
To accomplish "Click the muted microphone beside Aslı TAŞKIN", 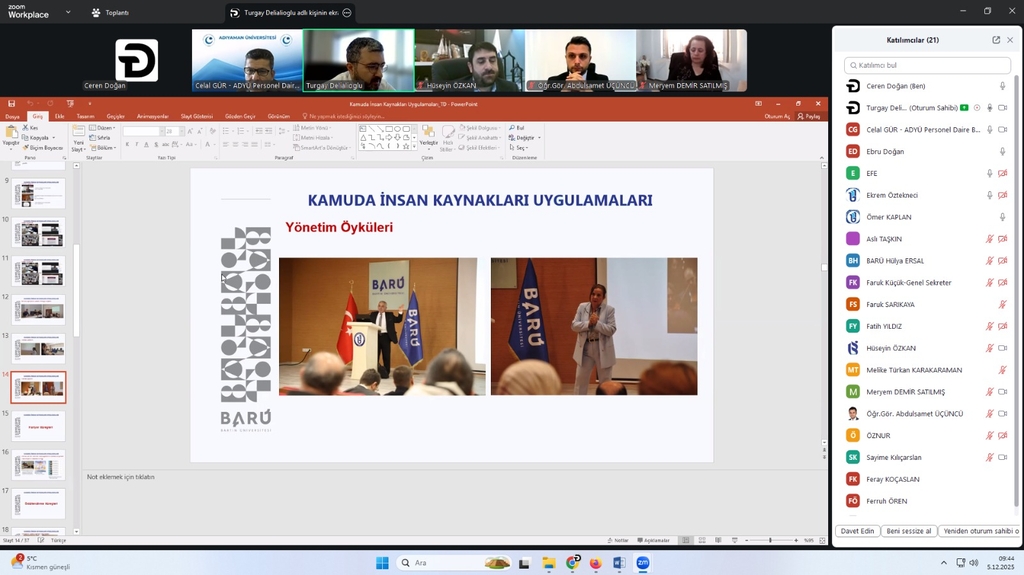I will (989, 239).
